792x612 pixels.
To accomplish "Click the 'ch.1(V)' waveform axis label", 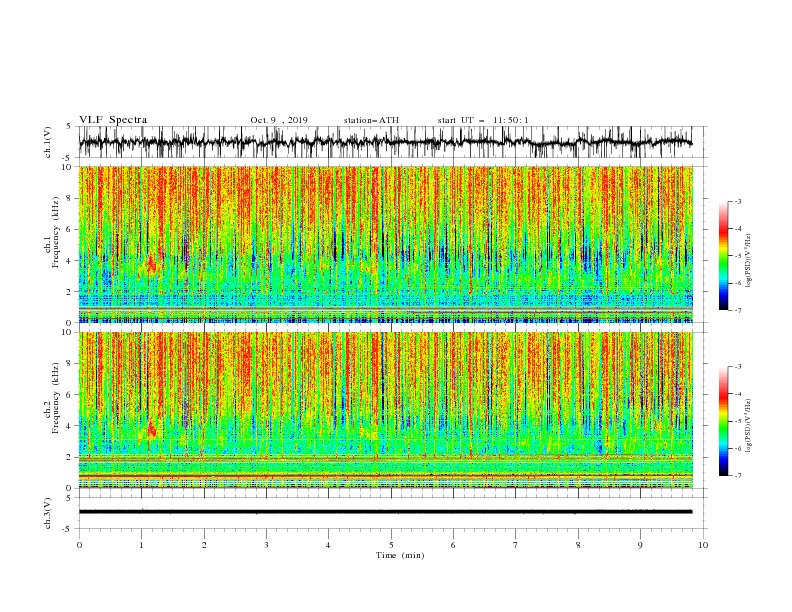I will pos(48,142).
